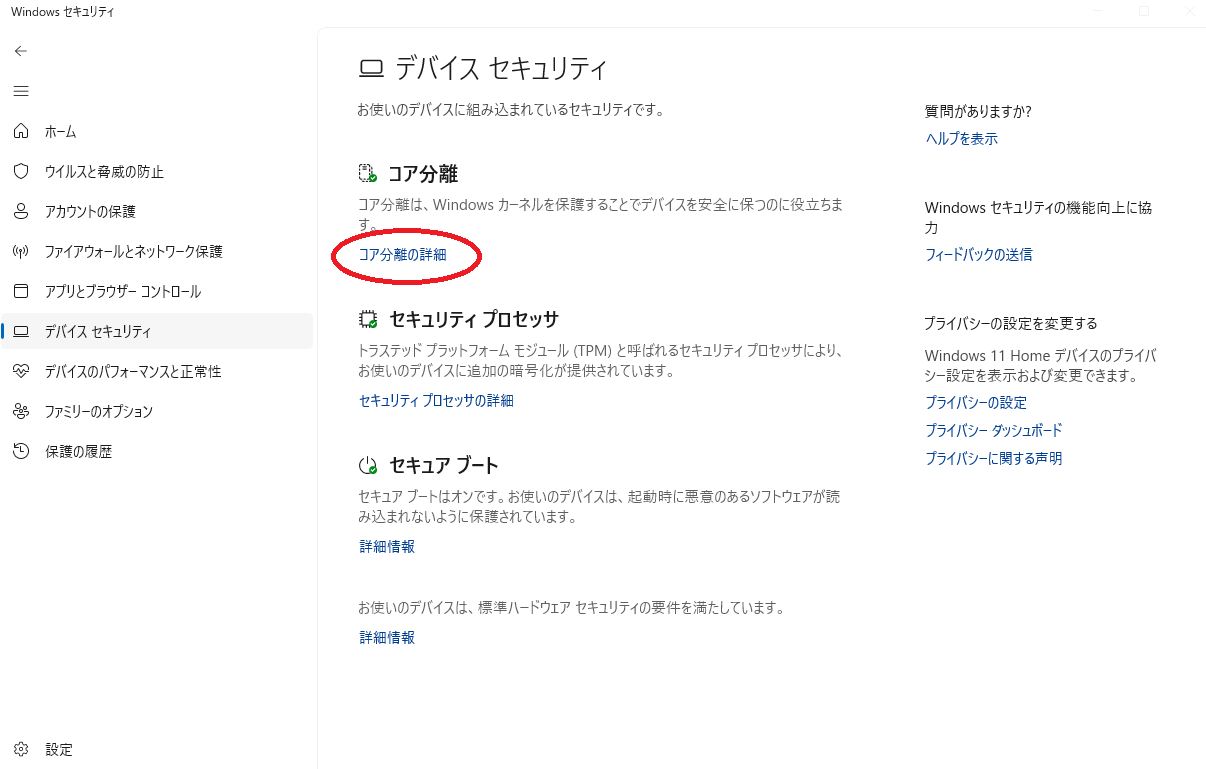This screenshot has height=769, width=1206.
Task: Click the back arrow at top left
Action: point(20,50)
